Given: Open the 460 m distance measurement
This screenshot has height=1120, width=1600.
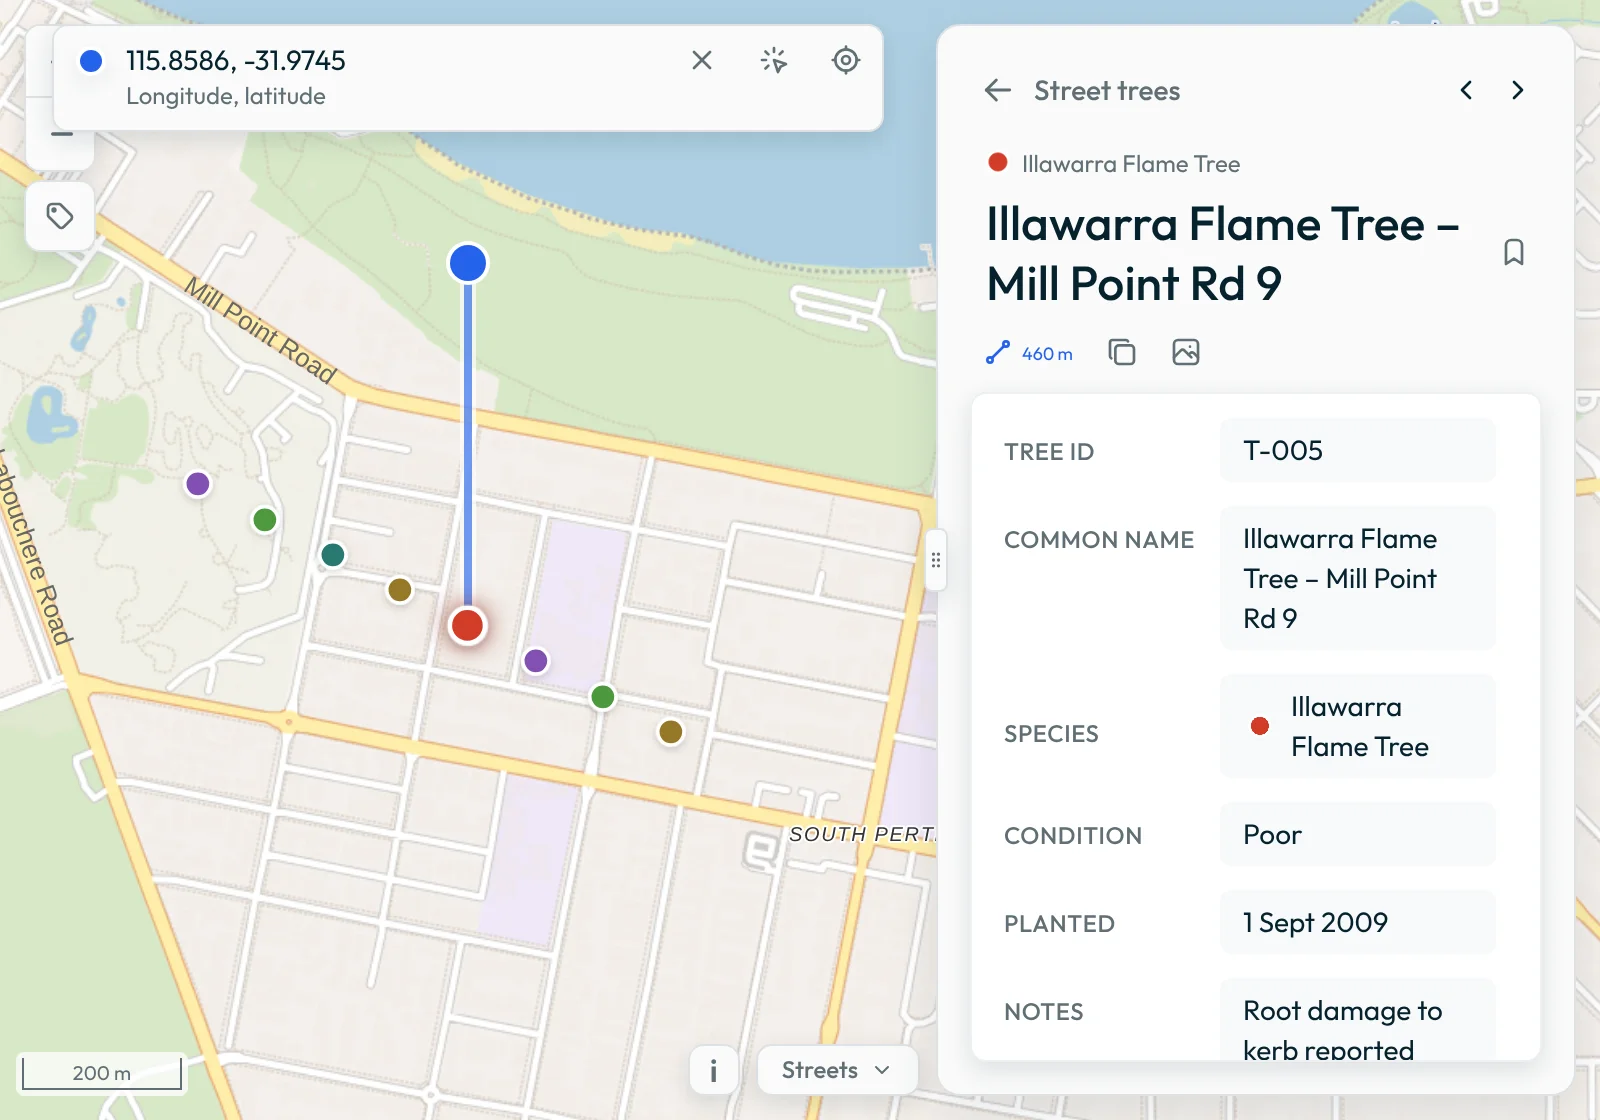Looking at the screenshot, I should pyautogui.click(x=1029, y=353).
